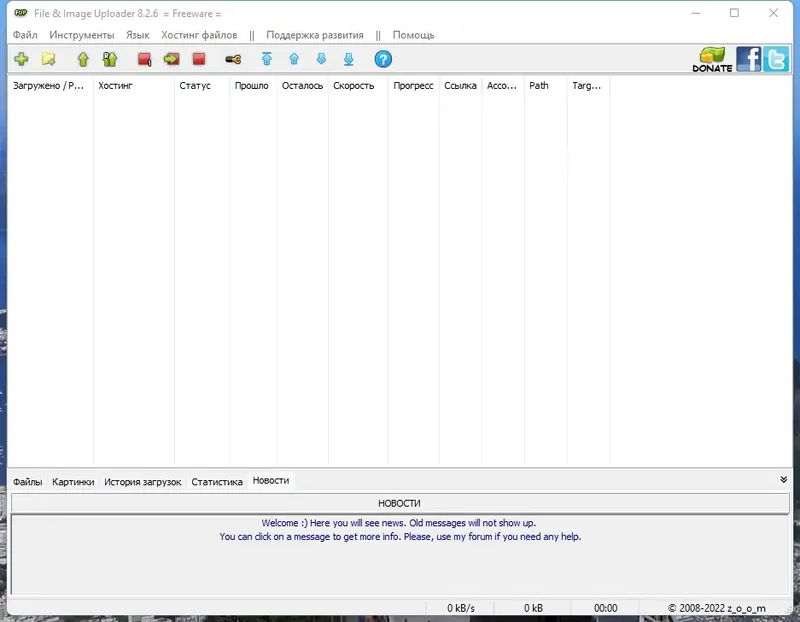This screenshot has width=800, height=622.
Task: Open the Инструменты menu
Action: 82,35
